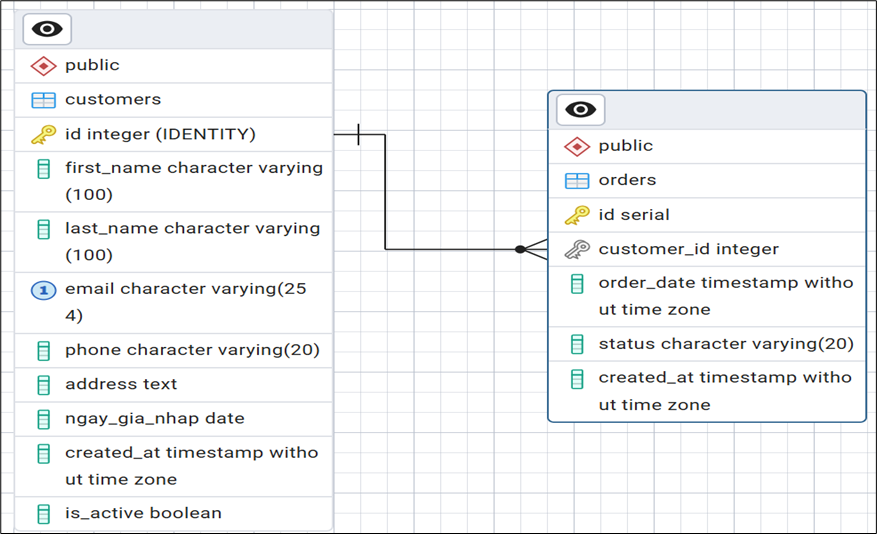877x534 pixels.
Task: Select the ngay_gia_nhap date column
Action: tap(154, 418)
